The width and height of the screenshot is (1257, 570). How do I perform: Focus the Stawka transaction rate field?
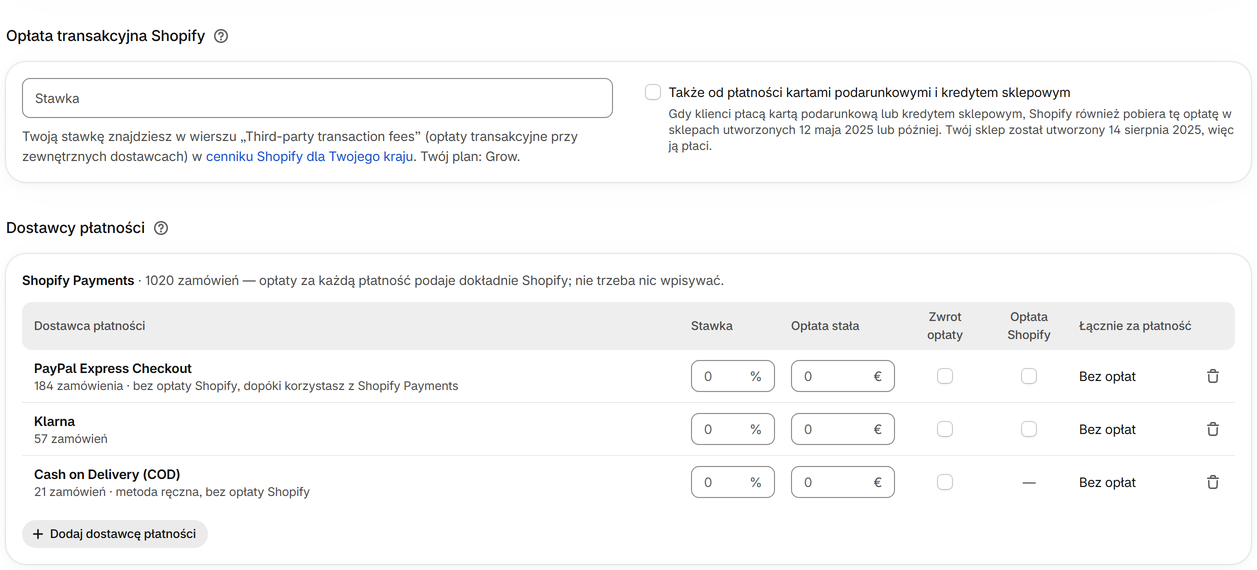coord(317,98)
